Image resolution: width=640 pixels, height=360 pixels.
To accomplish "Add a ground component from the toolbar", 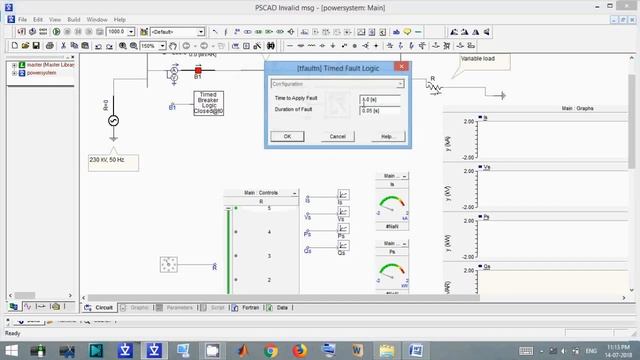I will [333, 46].
